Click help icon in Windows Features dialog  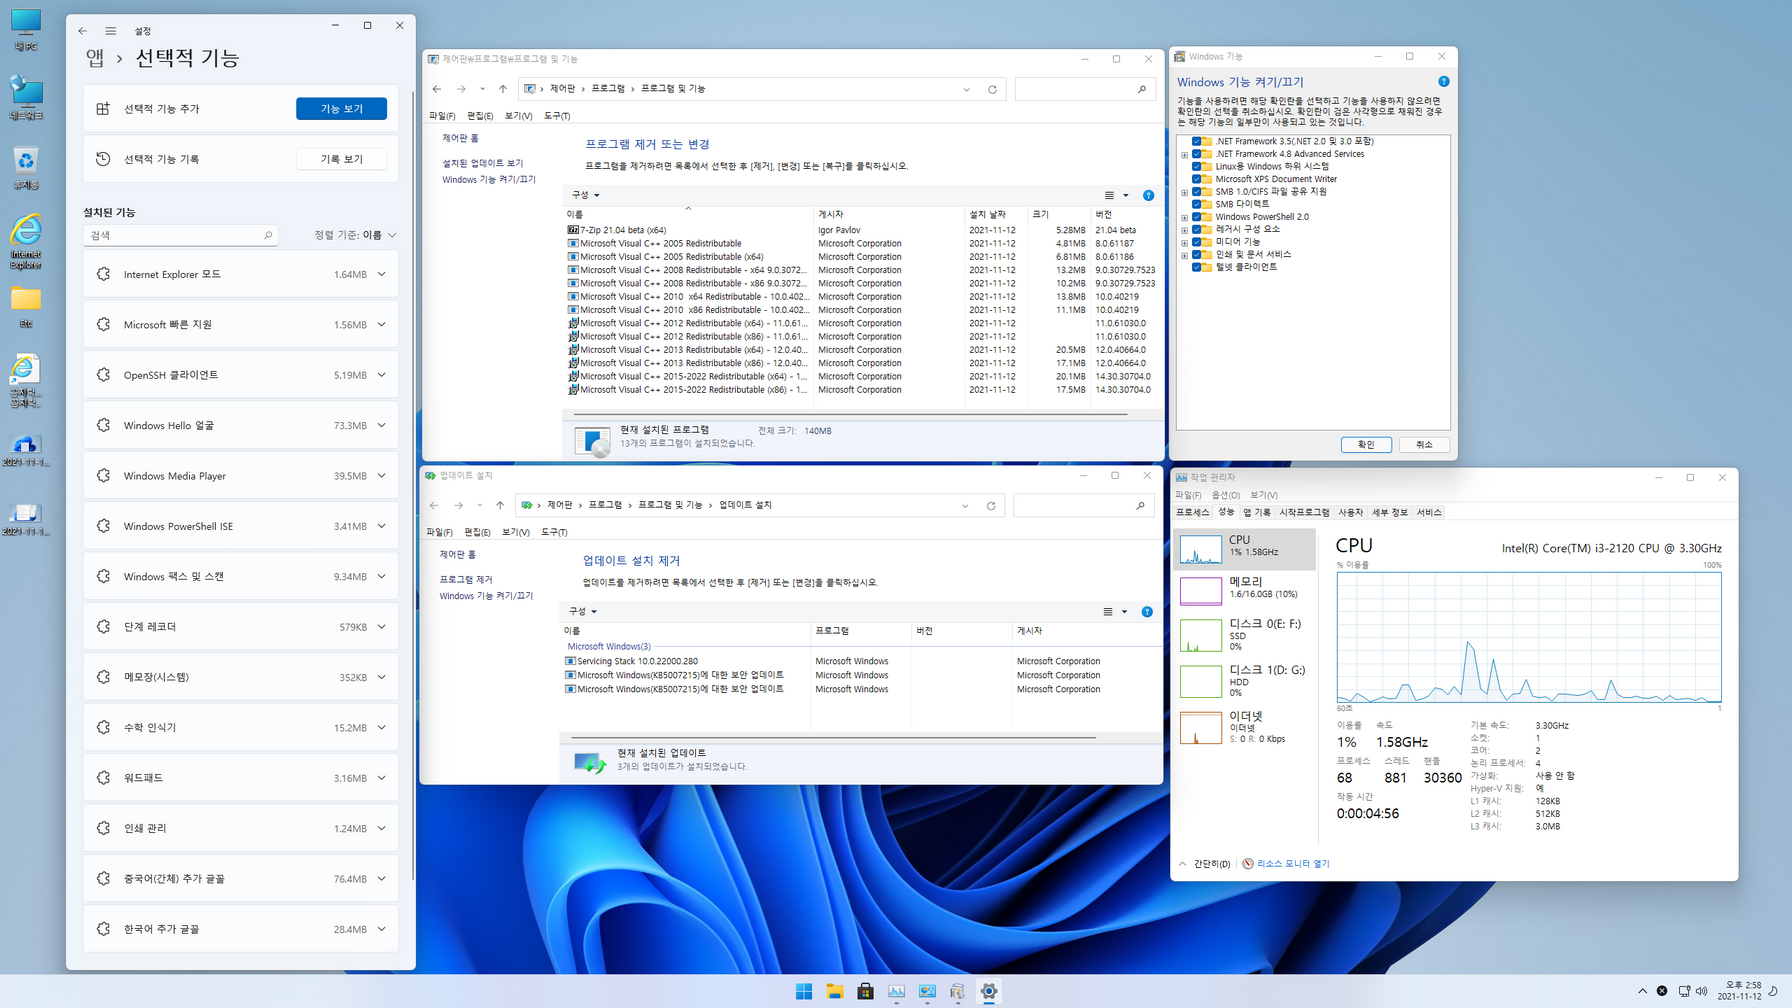tap(1443, 82)
